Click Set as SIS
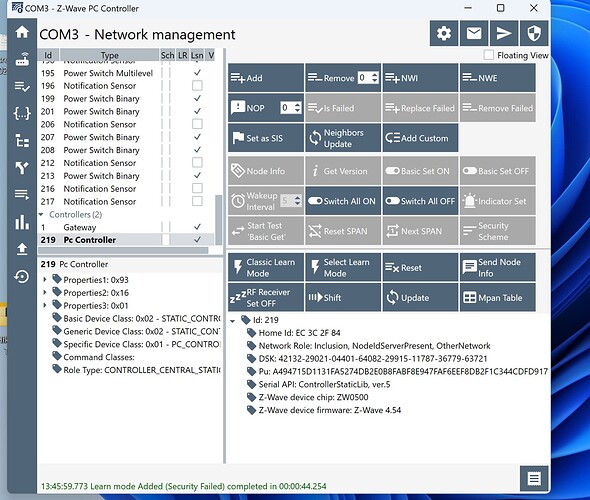 266,138
